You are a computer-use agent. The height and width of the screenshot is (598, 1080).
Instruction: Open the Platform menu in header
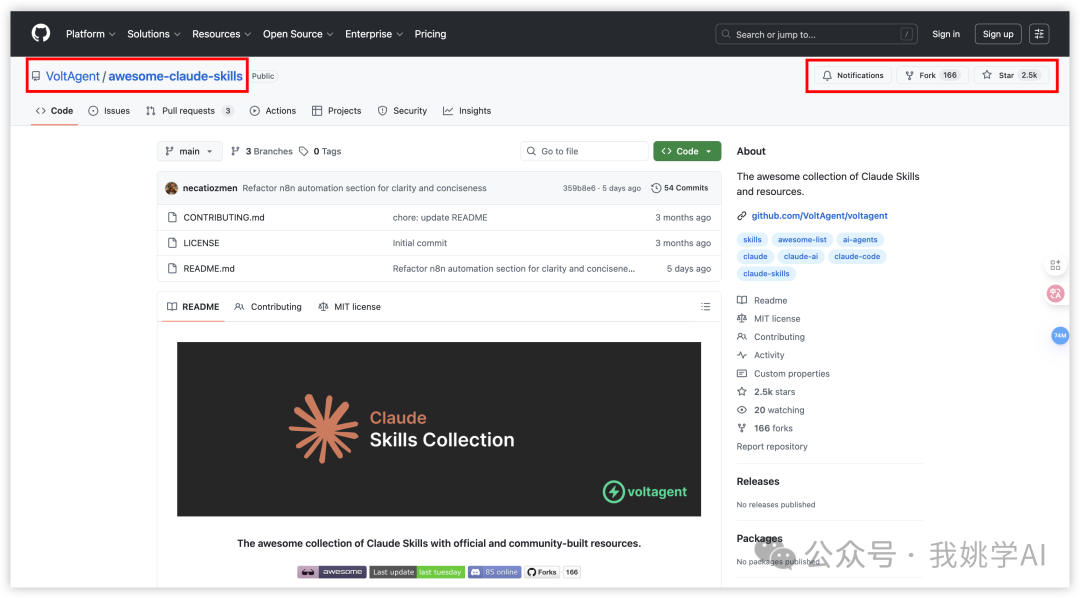[90, 34]
